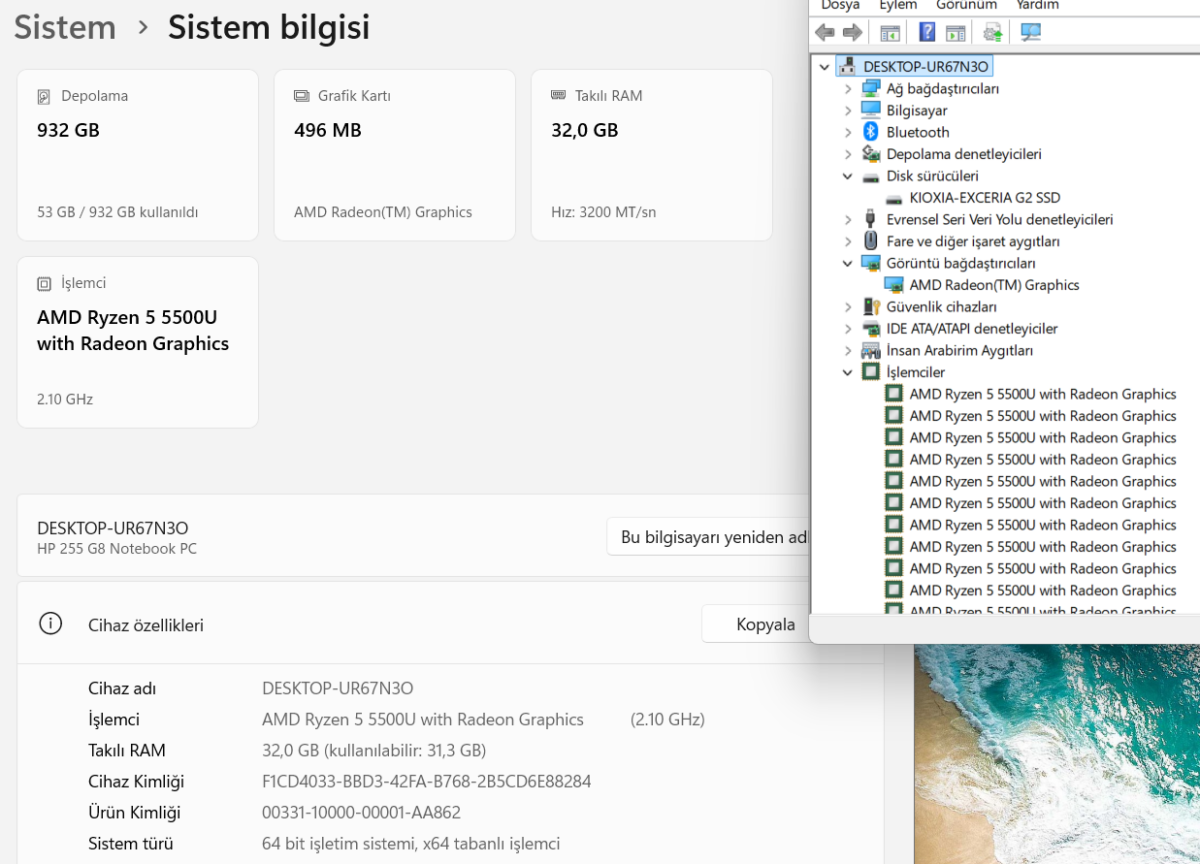Select AMD Radeon(TM) Graphics display adapter item
1200x864 pixels.
[994, 285]
